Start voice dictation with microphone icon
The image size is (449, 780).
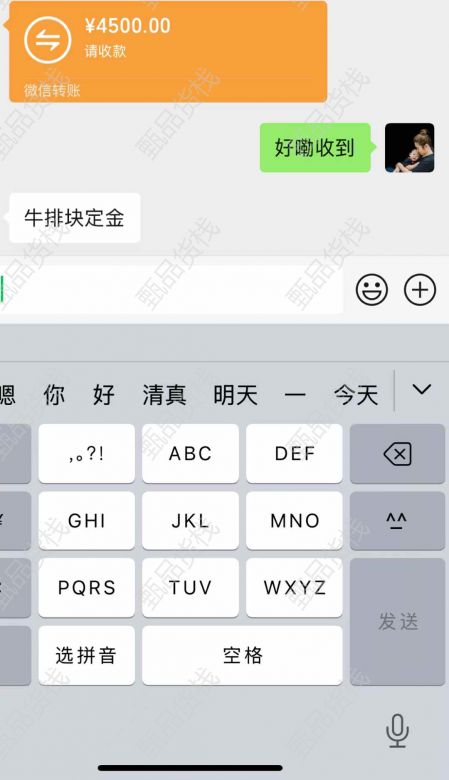point(397,730)
